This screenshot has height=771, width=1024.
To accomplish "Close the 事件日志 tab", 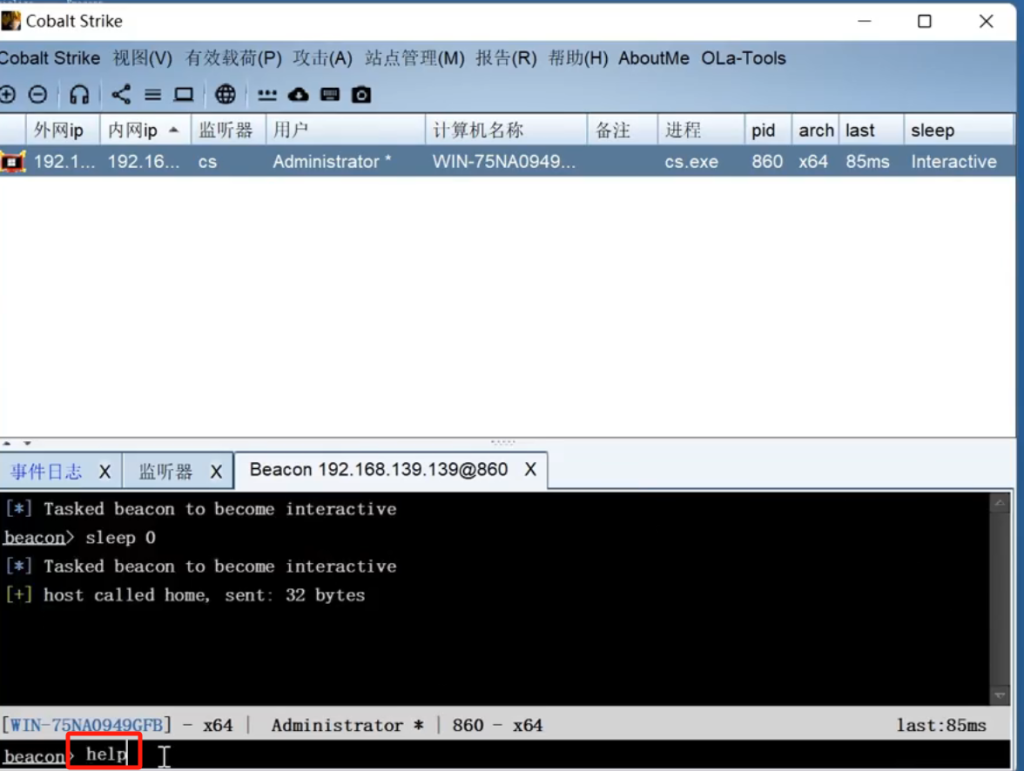I will tap(104, 471).
